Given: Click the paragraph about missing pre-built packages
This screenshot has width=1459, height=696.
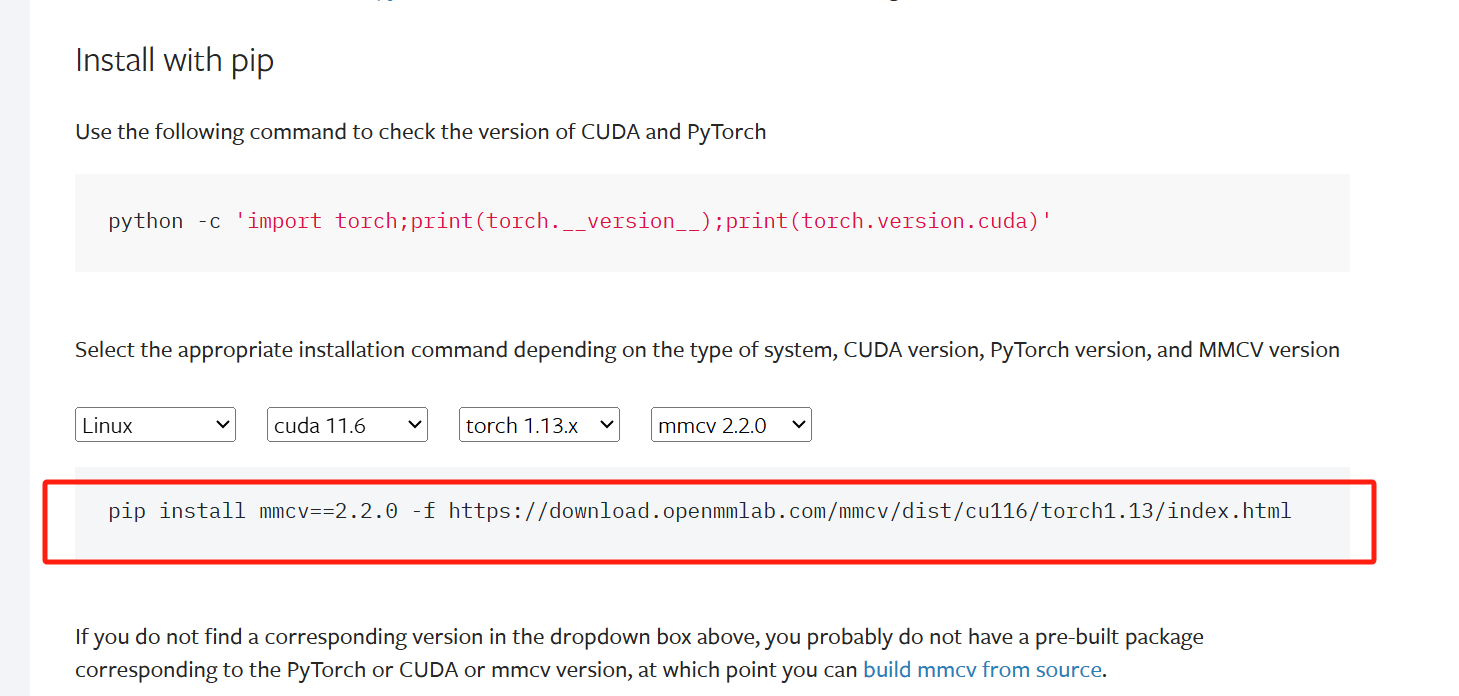Looking at the screenshot, I should [x=637, y=652].
